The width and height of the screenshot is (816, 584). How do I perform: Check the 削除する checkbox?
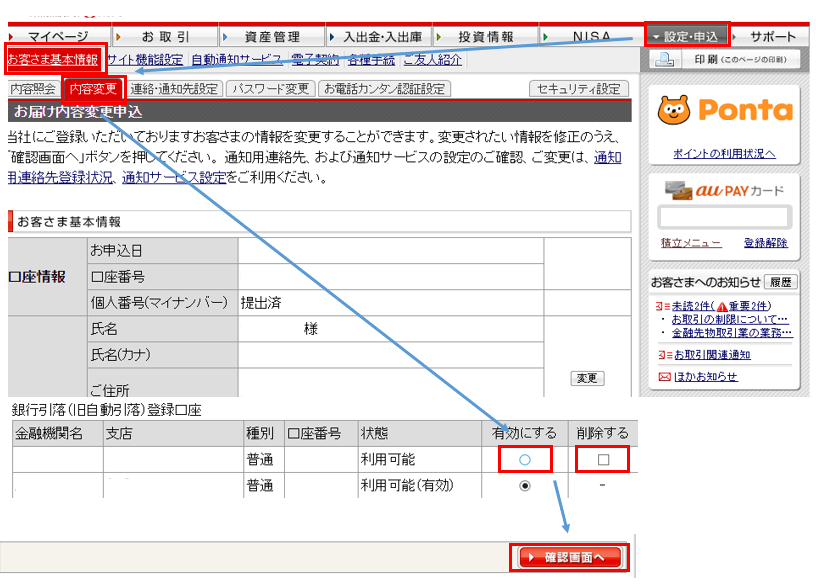coord(603,460)
